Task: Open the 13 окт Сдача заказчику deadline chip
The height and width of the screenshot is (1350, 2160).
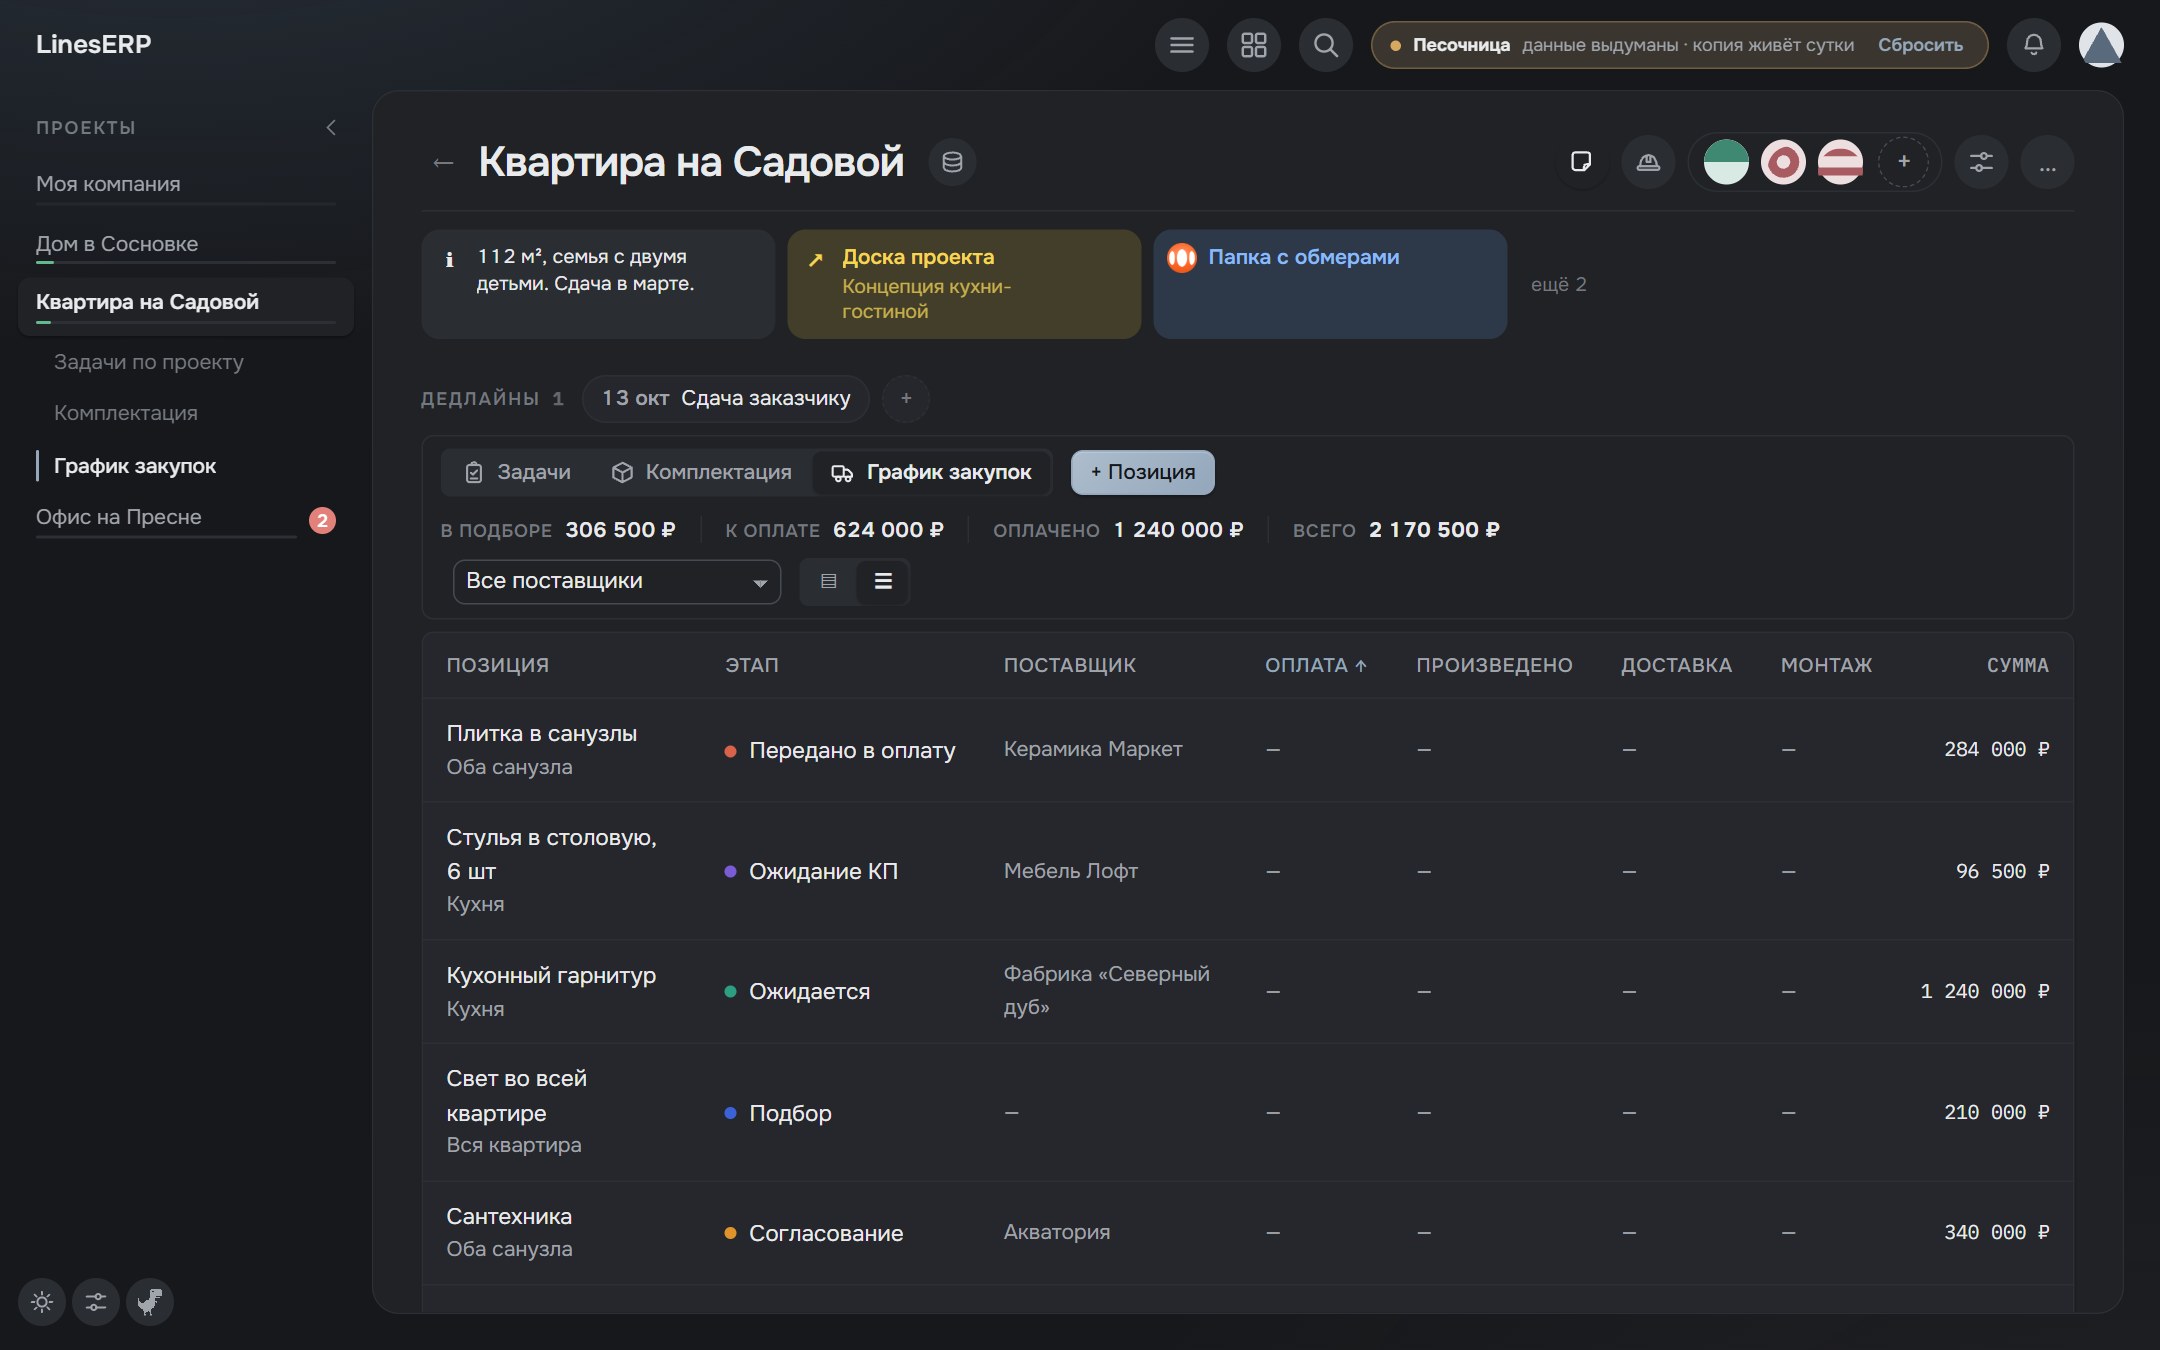Action: tap(725, 399)
